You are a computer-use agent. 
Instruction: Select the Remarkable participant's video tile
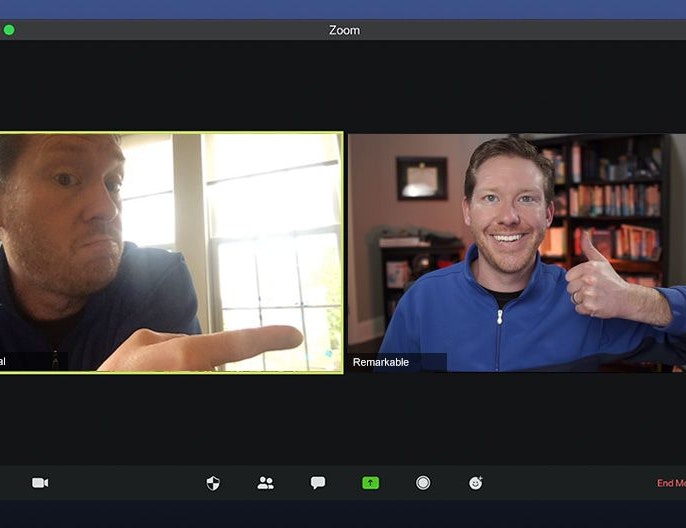coord(516,252)
